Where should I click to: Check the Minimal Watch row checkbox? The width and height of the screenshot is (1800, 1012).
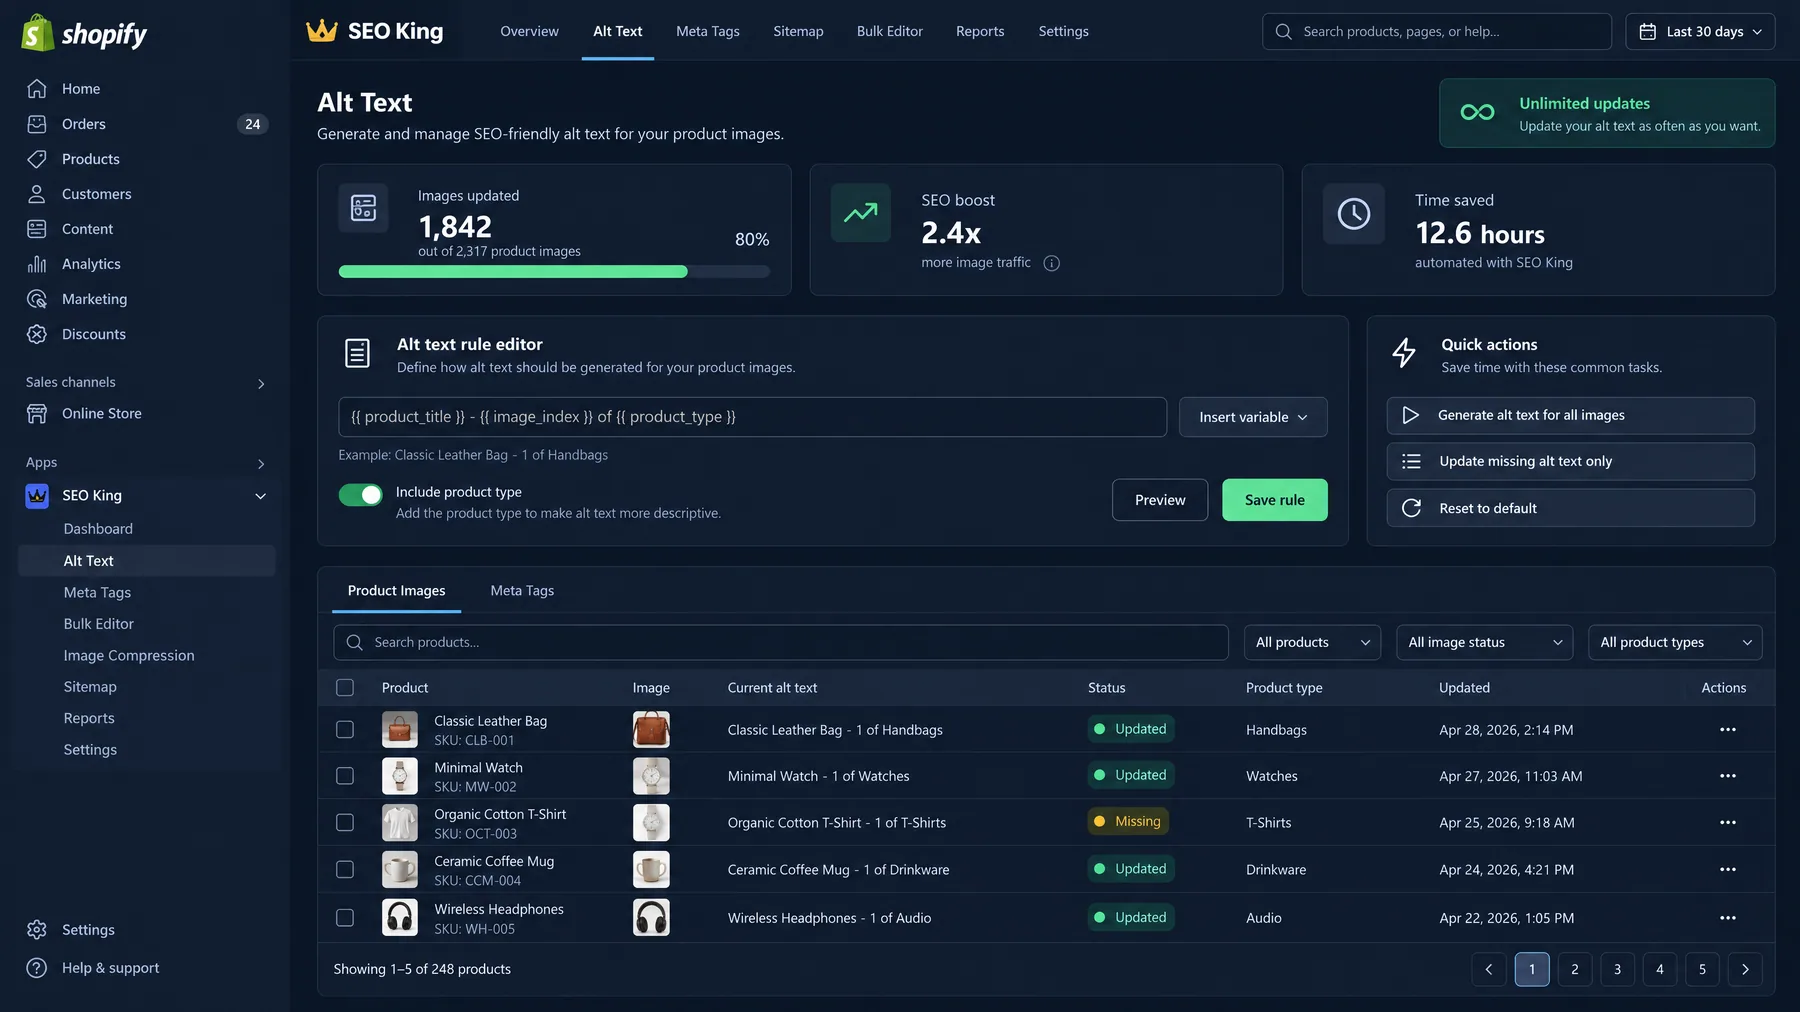(345, 776)
